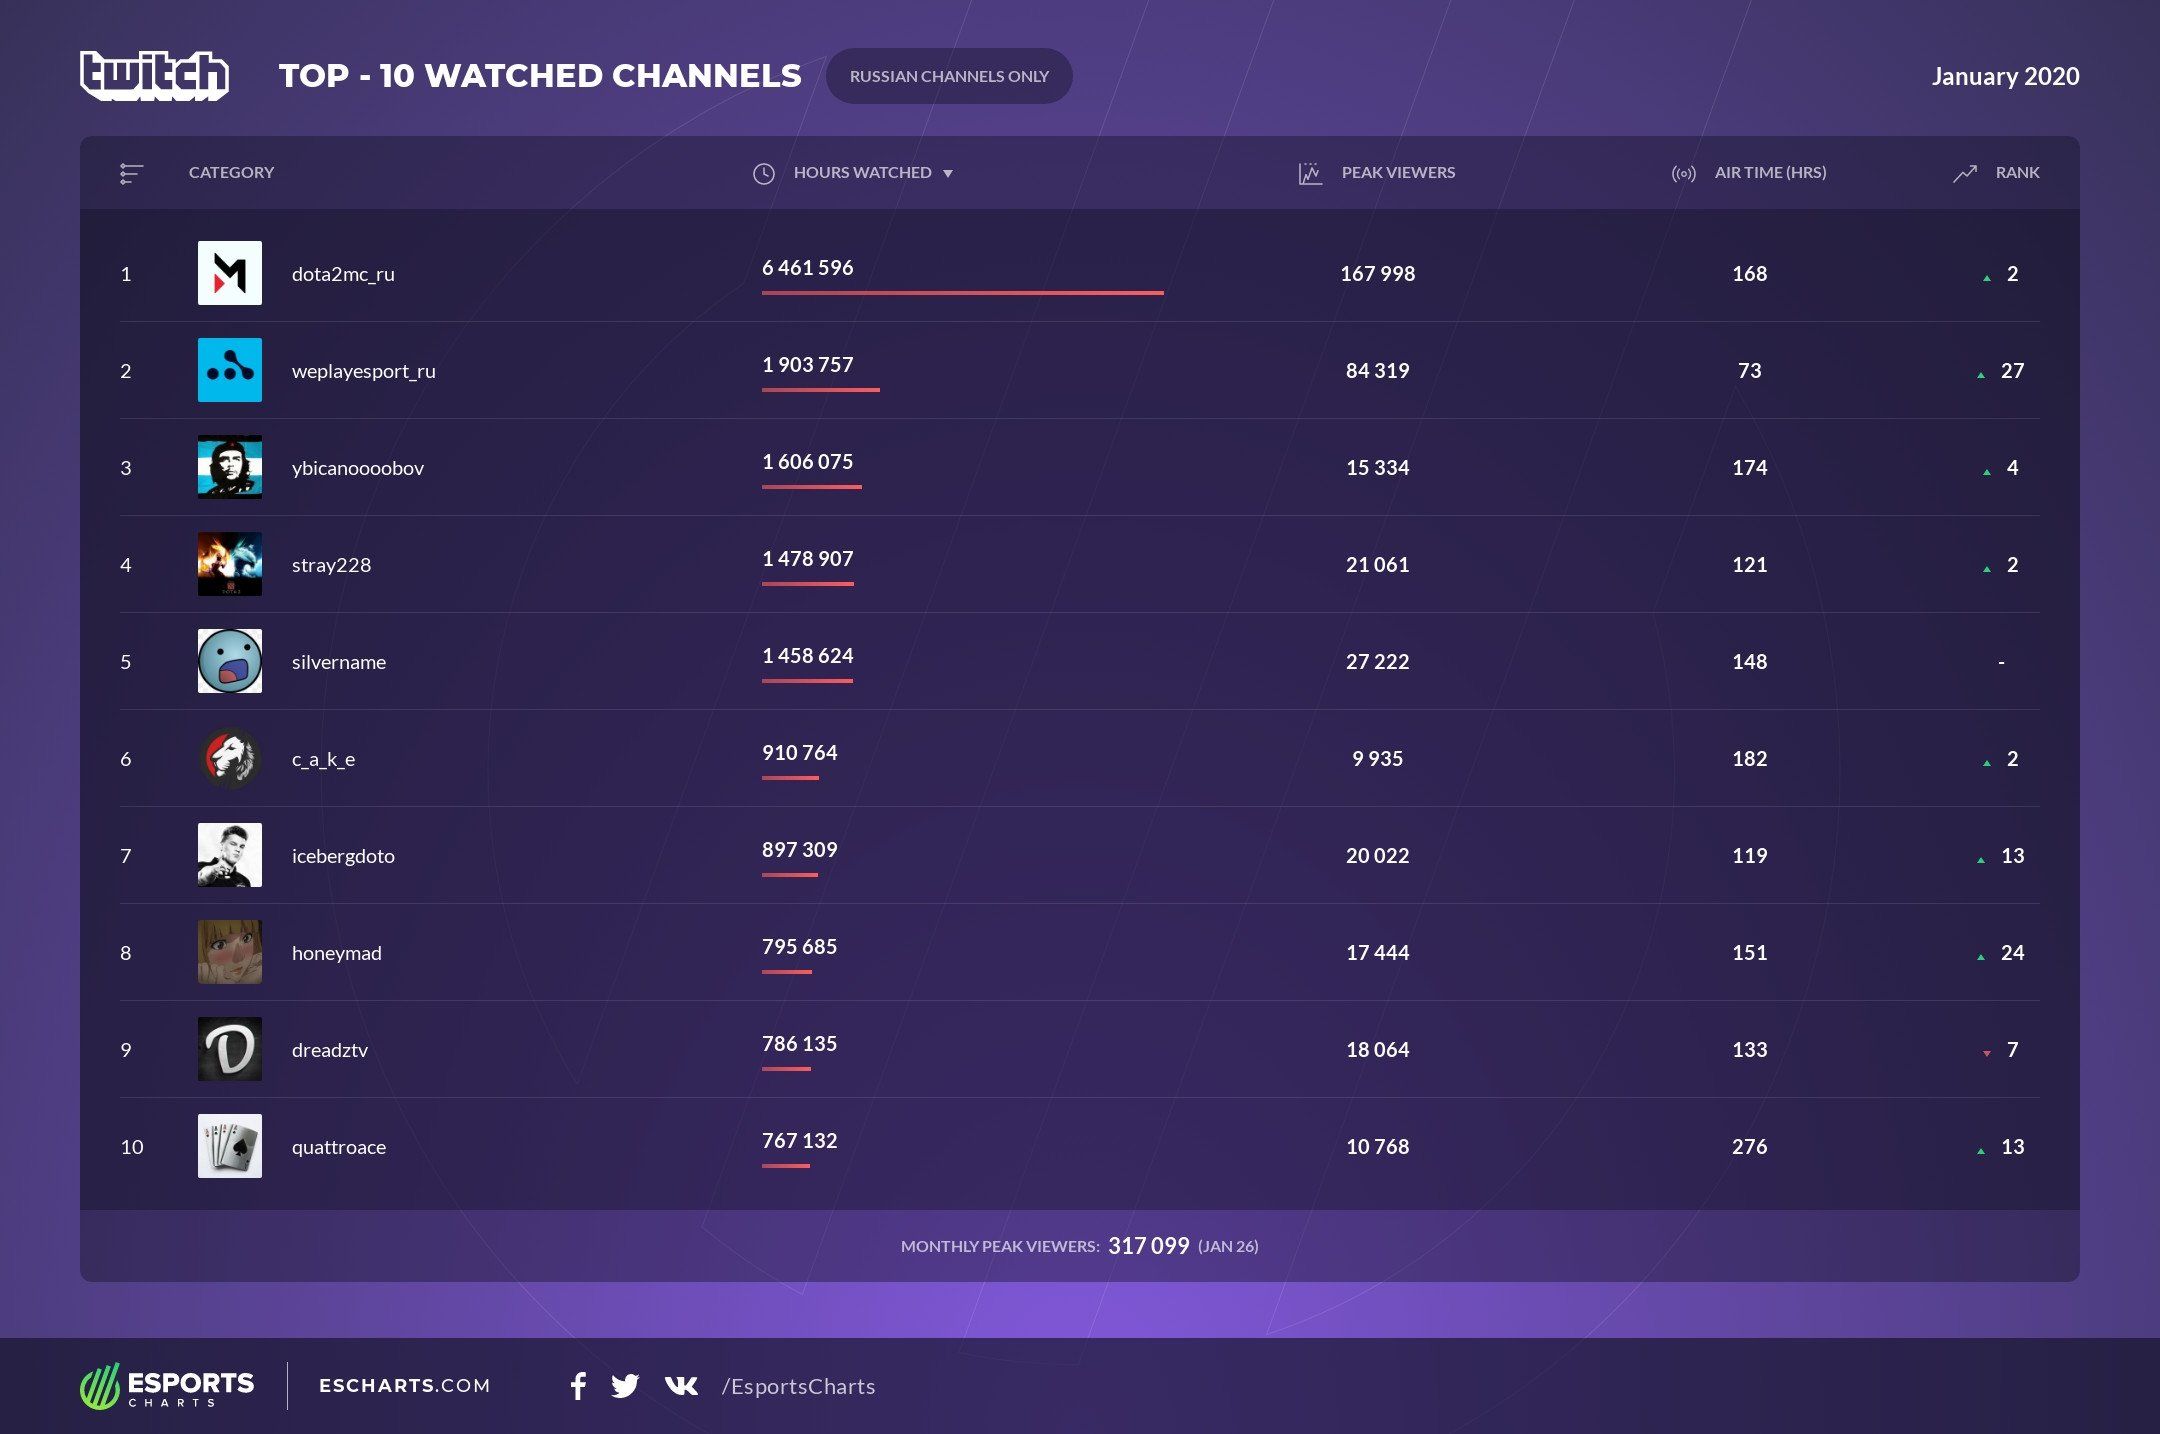
Task: Click the VK icon in footer
Action: [682, 1386]
